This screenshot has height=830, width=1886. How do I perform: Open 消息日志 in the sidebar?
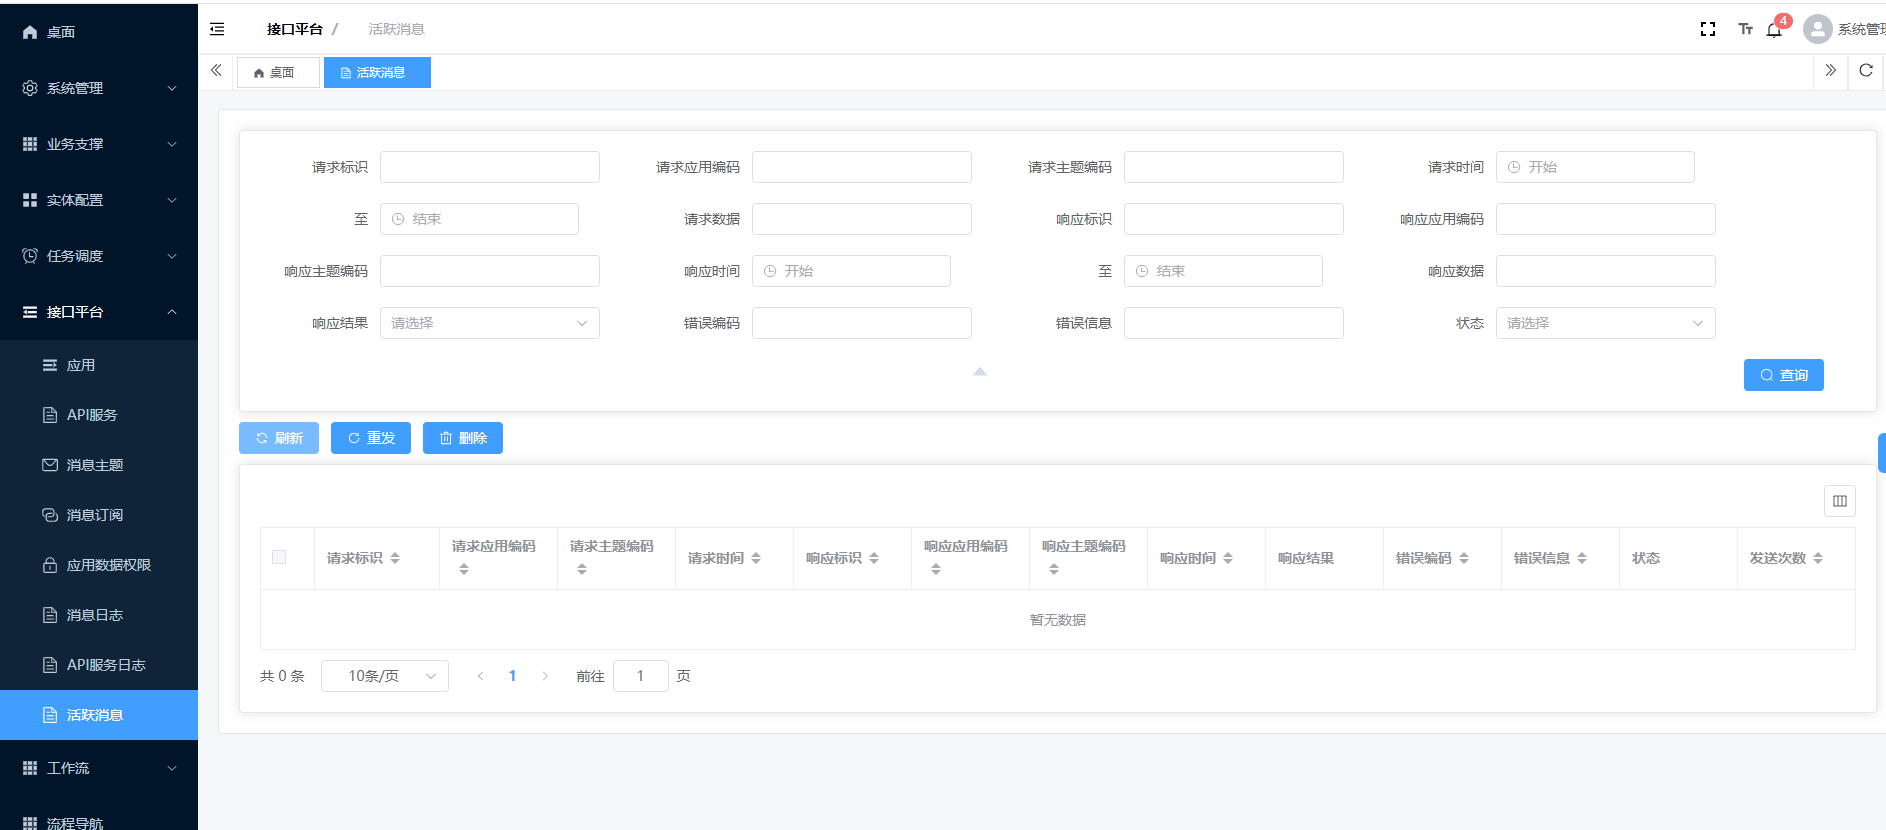pyautogui.click(x=99, y=615)
